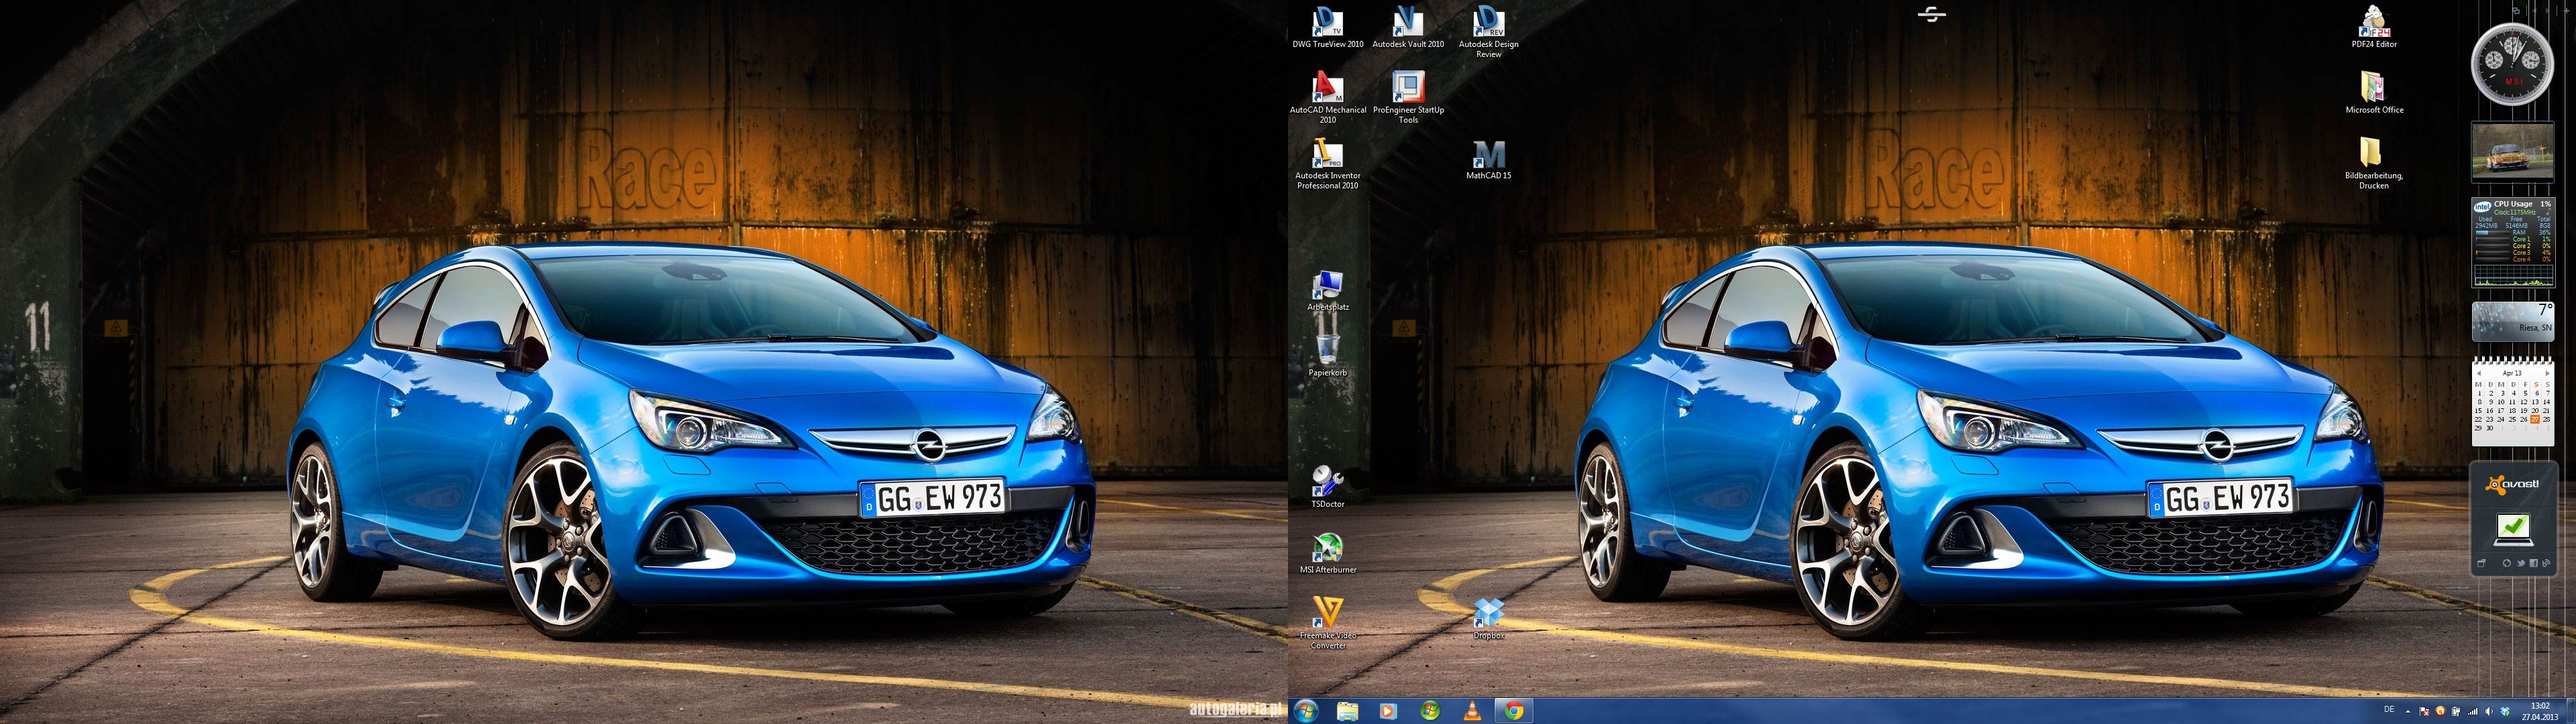Click the Chrome taskbar button
The image size is (2576, 724).
[x=1513, y=711]
